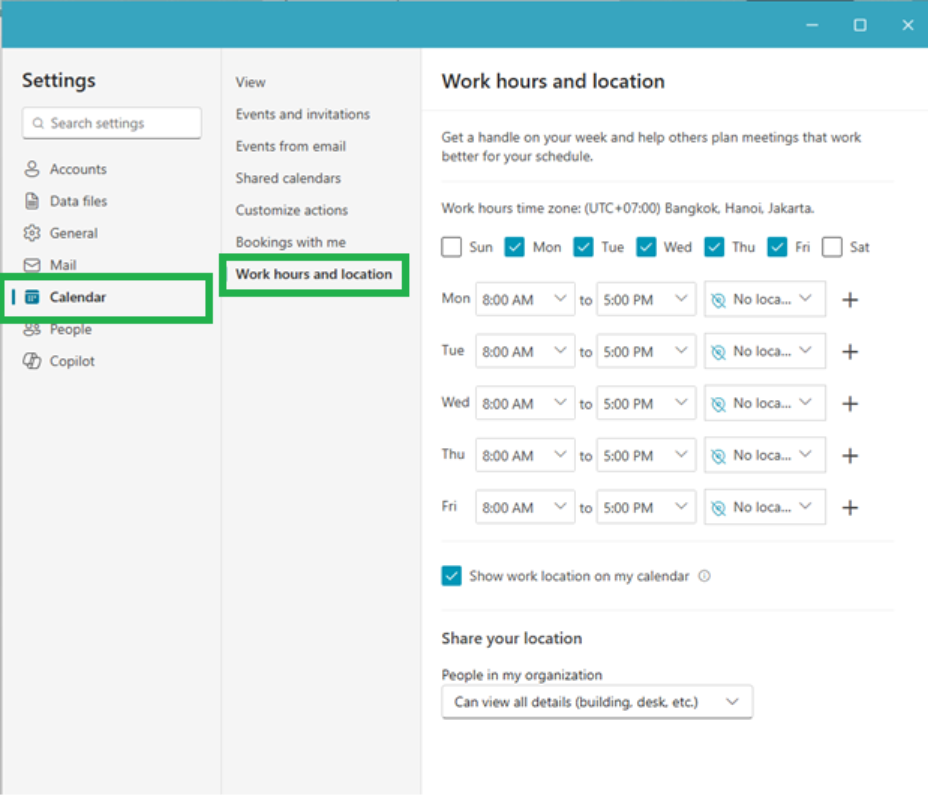
Task: Uncheck the Wed workday checkbox
Action: point(646,247)
